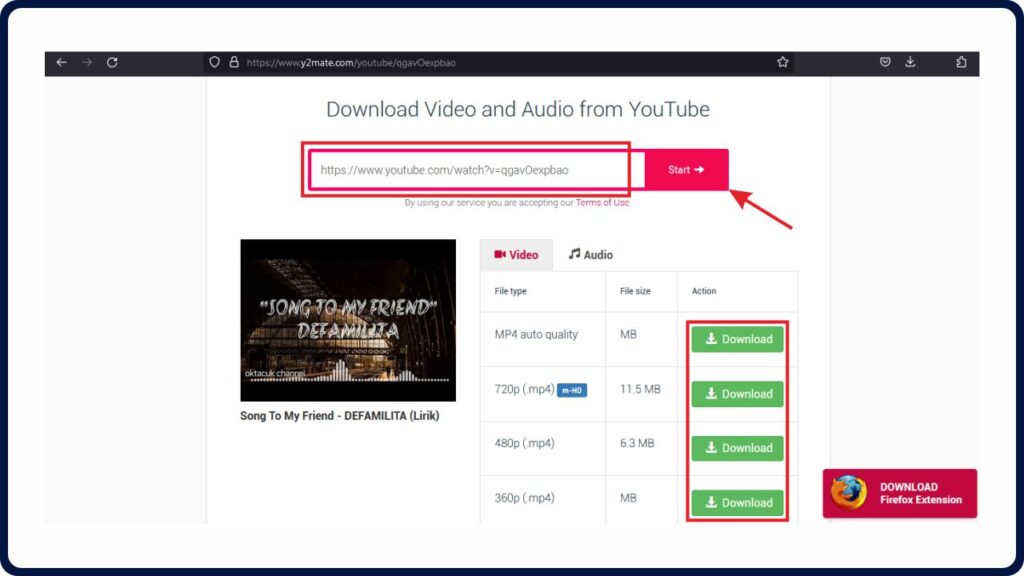Open the Terms of Use link
This screenshot has width=1024, height=576.
pyautogui.click(x=602, y=203)
